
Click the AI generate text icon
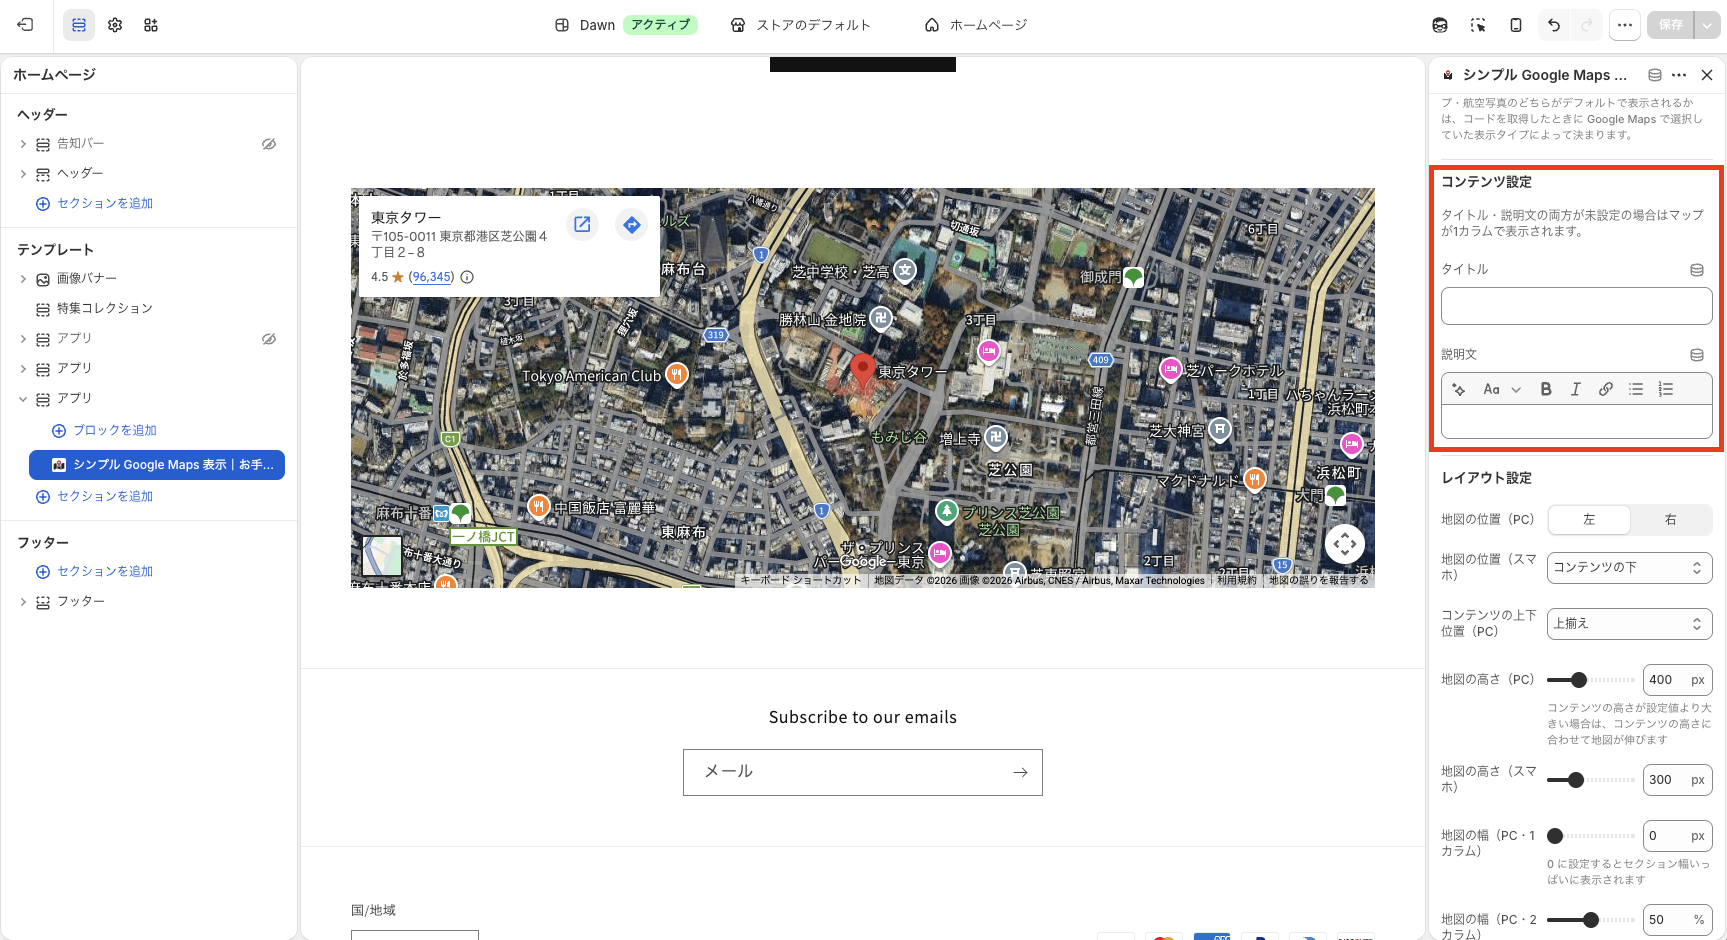(x=1459, y=390)
